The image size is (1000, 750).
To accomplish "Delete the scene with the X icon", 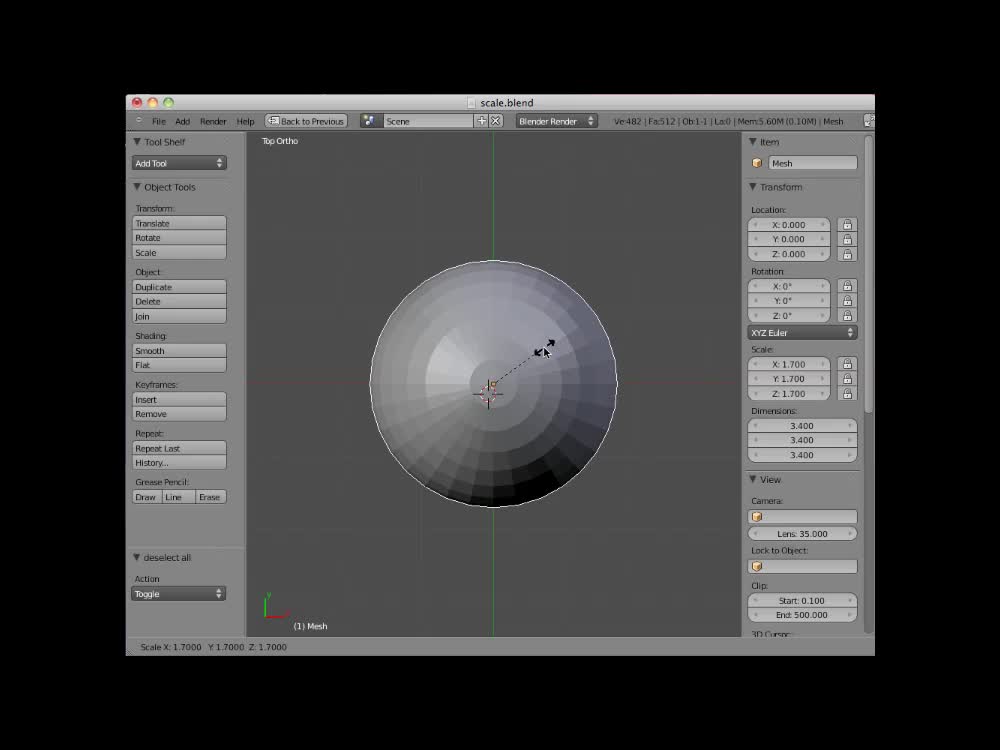I will coord(495,121).
